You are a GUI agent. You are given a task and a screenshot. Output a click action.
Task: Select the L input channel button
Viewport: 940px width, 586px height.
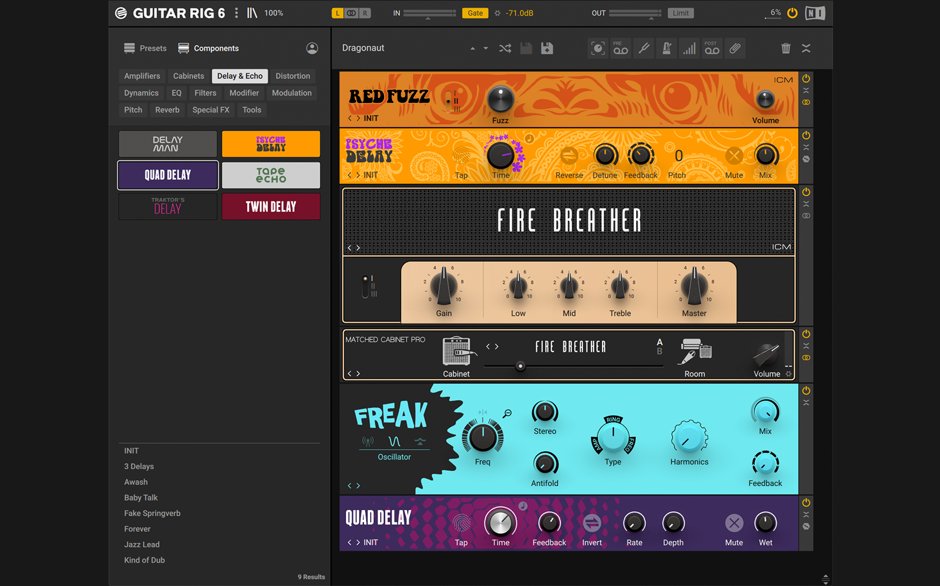coord(338,13)
